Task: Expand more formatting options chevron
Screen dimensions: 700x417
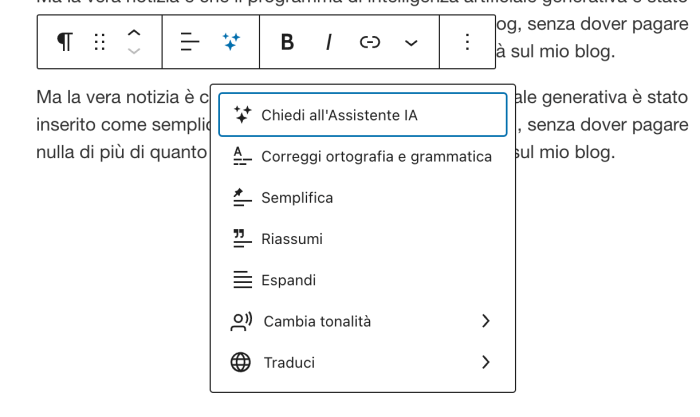Action: click(410, 41)
